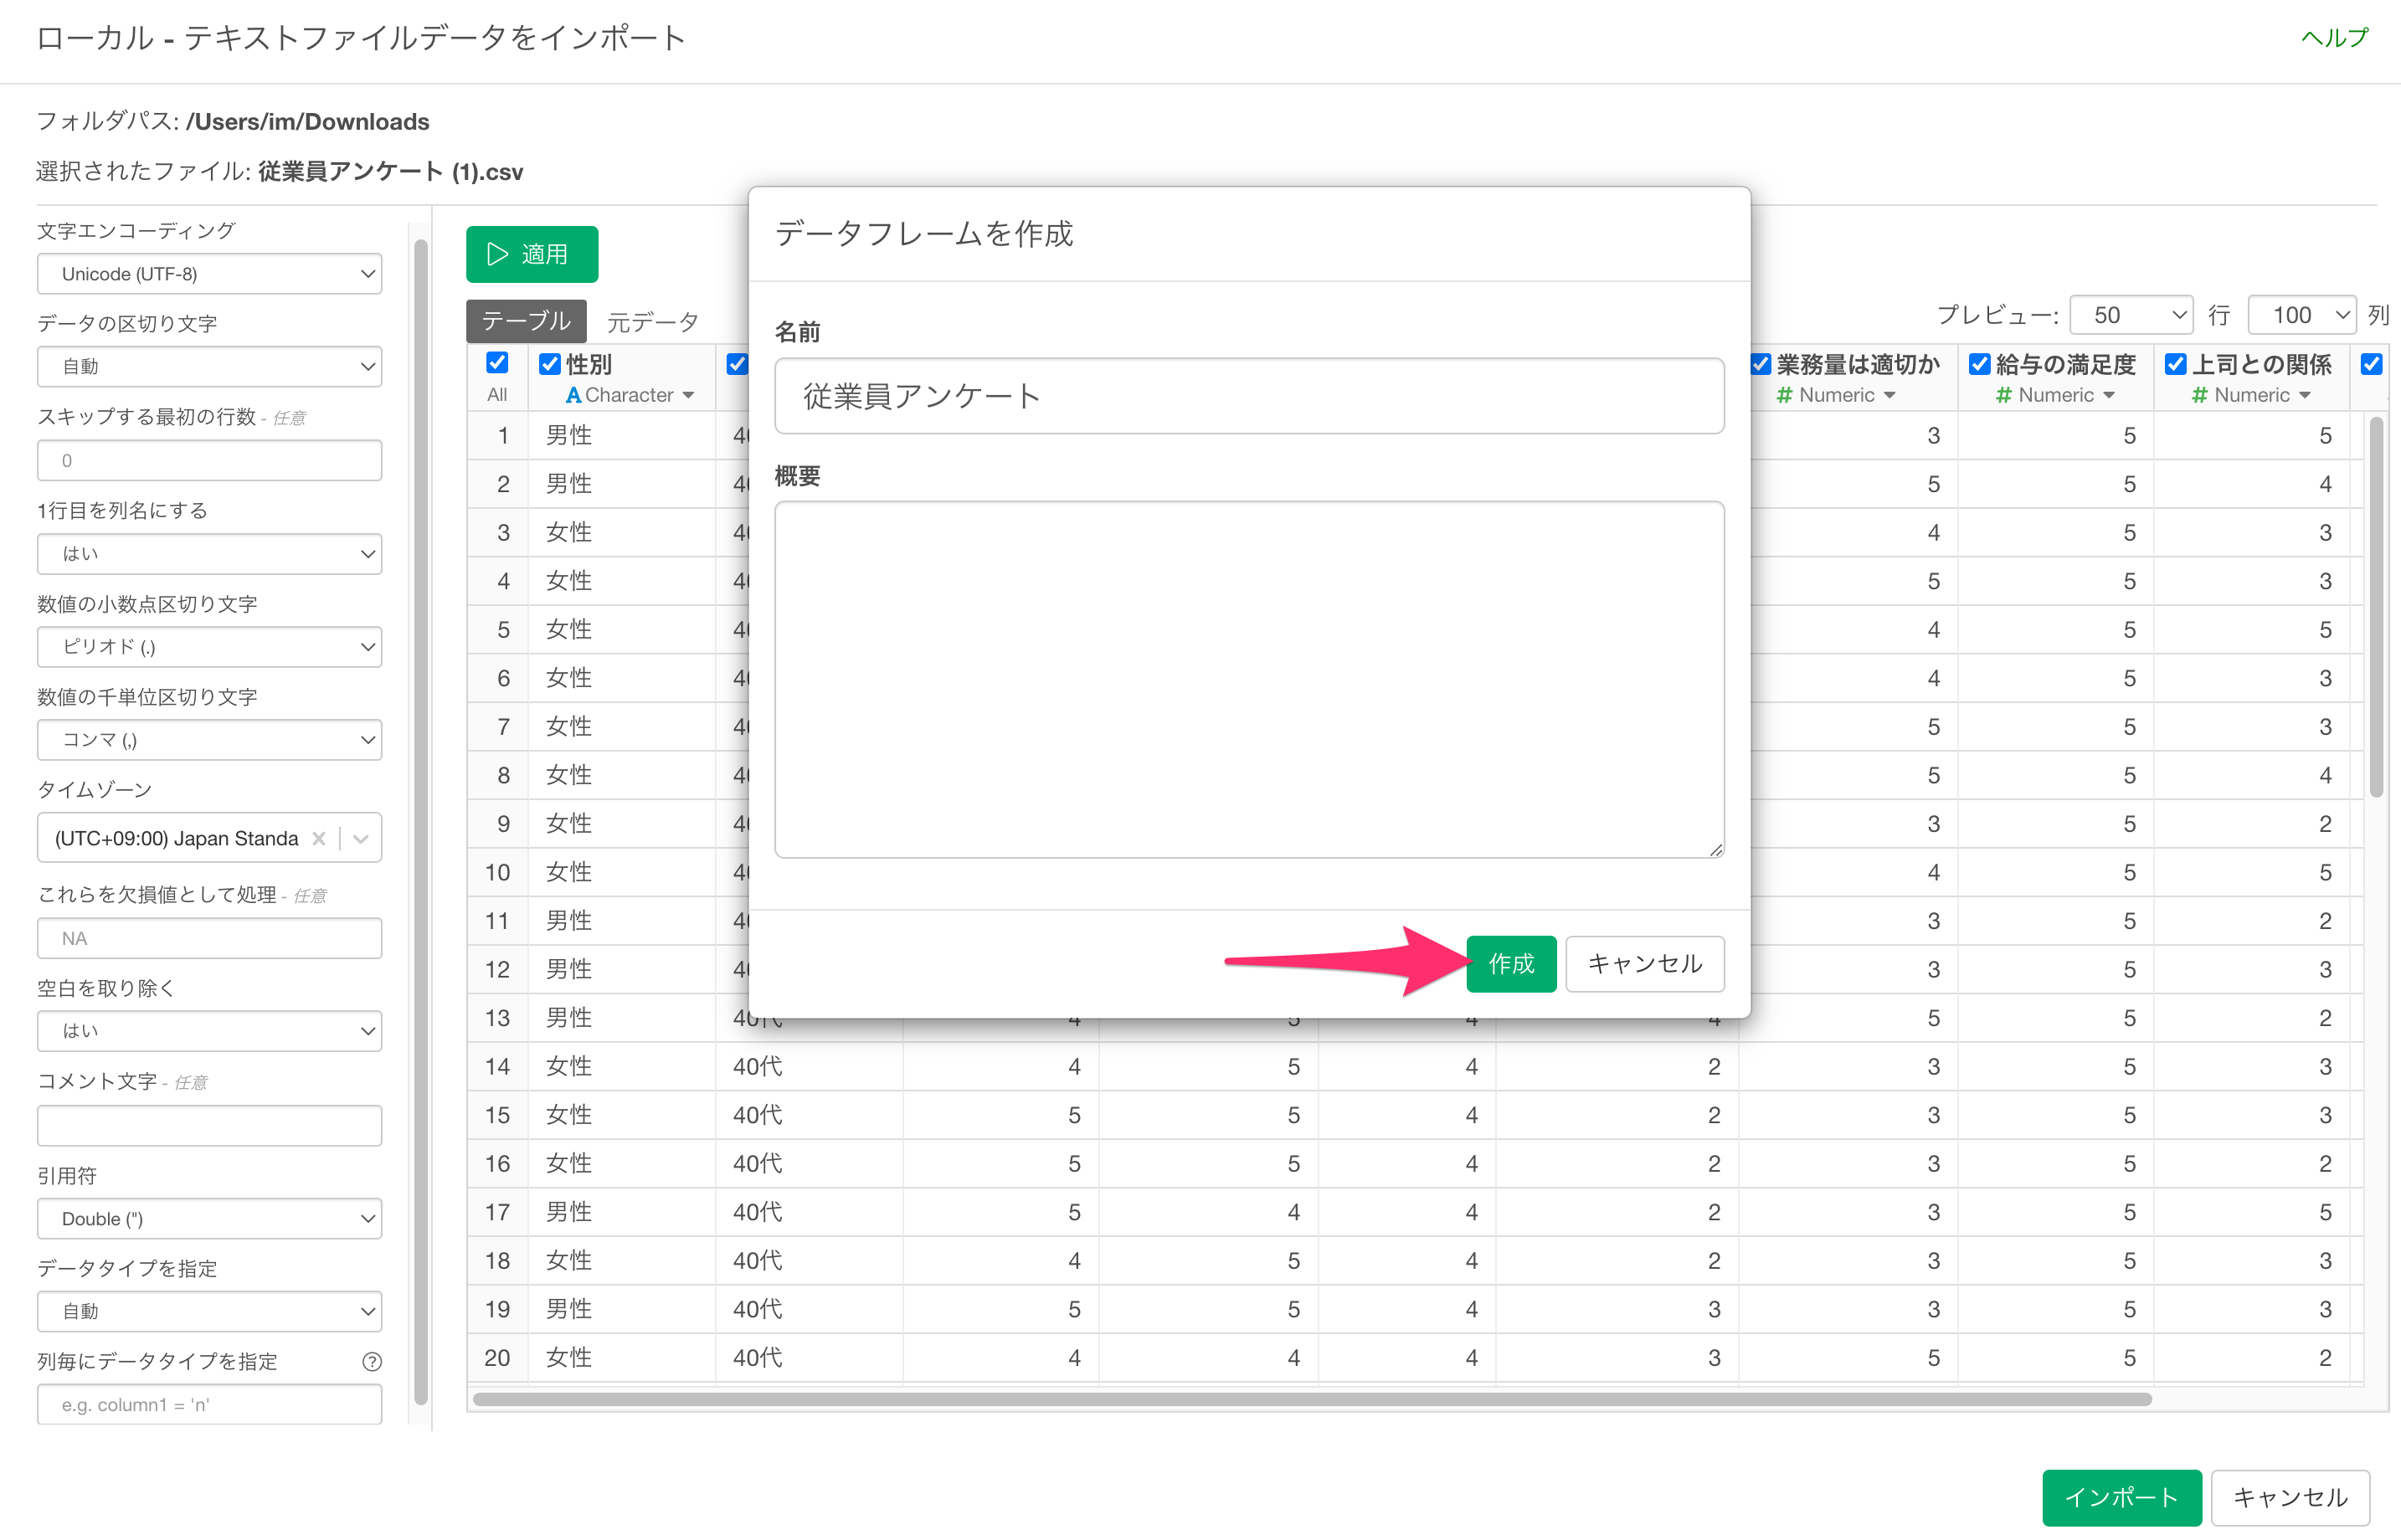The image size is (2401, 1540).
Task: Click the bottom-right キャンセル button
Action: pos(2290,1498)
